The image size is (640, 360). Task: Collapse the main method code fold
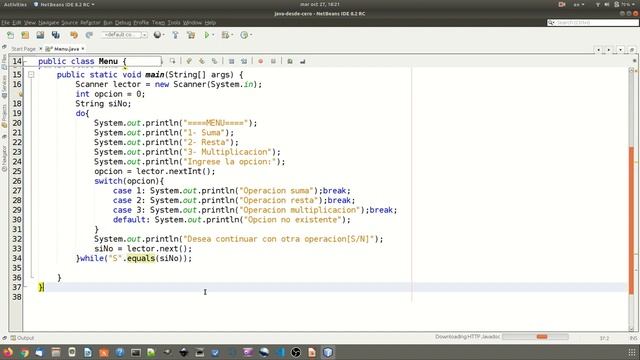(x=31, y=75)
